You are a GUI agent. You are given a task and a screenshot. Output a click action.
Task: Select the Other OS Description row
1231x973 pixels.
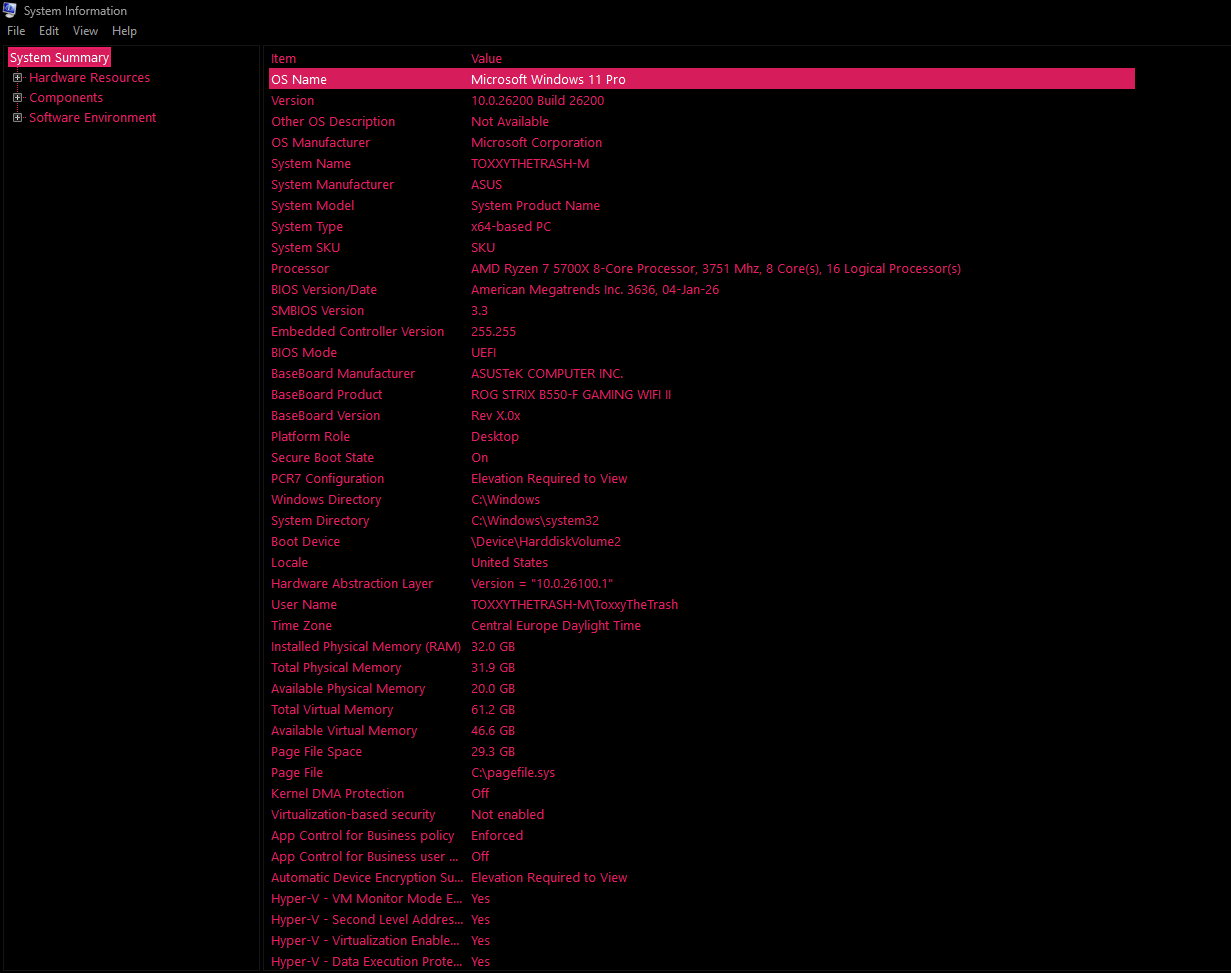702,122
